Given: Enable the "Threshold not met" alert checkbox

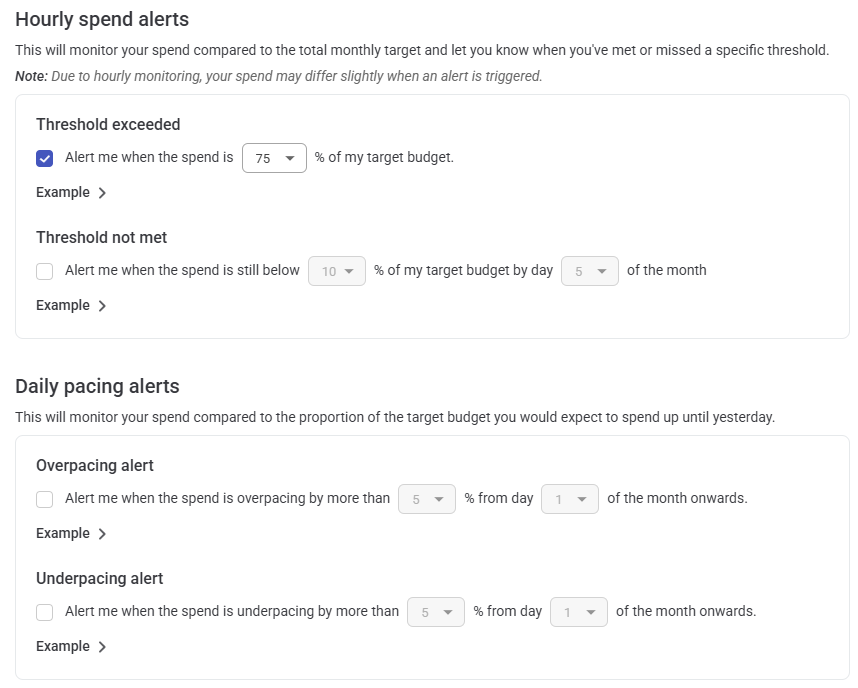Looking at the screenshot, I should click(x=44, y=270).
